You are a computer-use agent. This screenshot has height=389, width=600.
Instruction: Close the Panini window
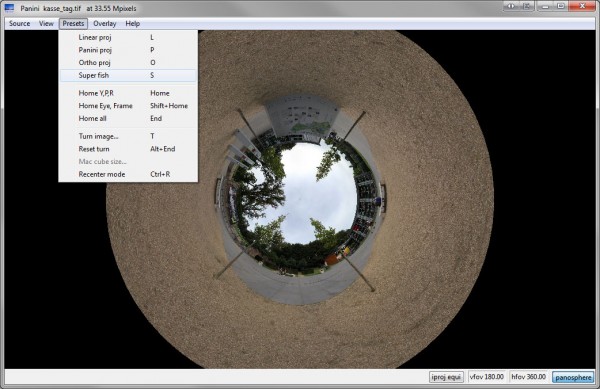[582, 6]
